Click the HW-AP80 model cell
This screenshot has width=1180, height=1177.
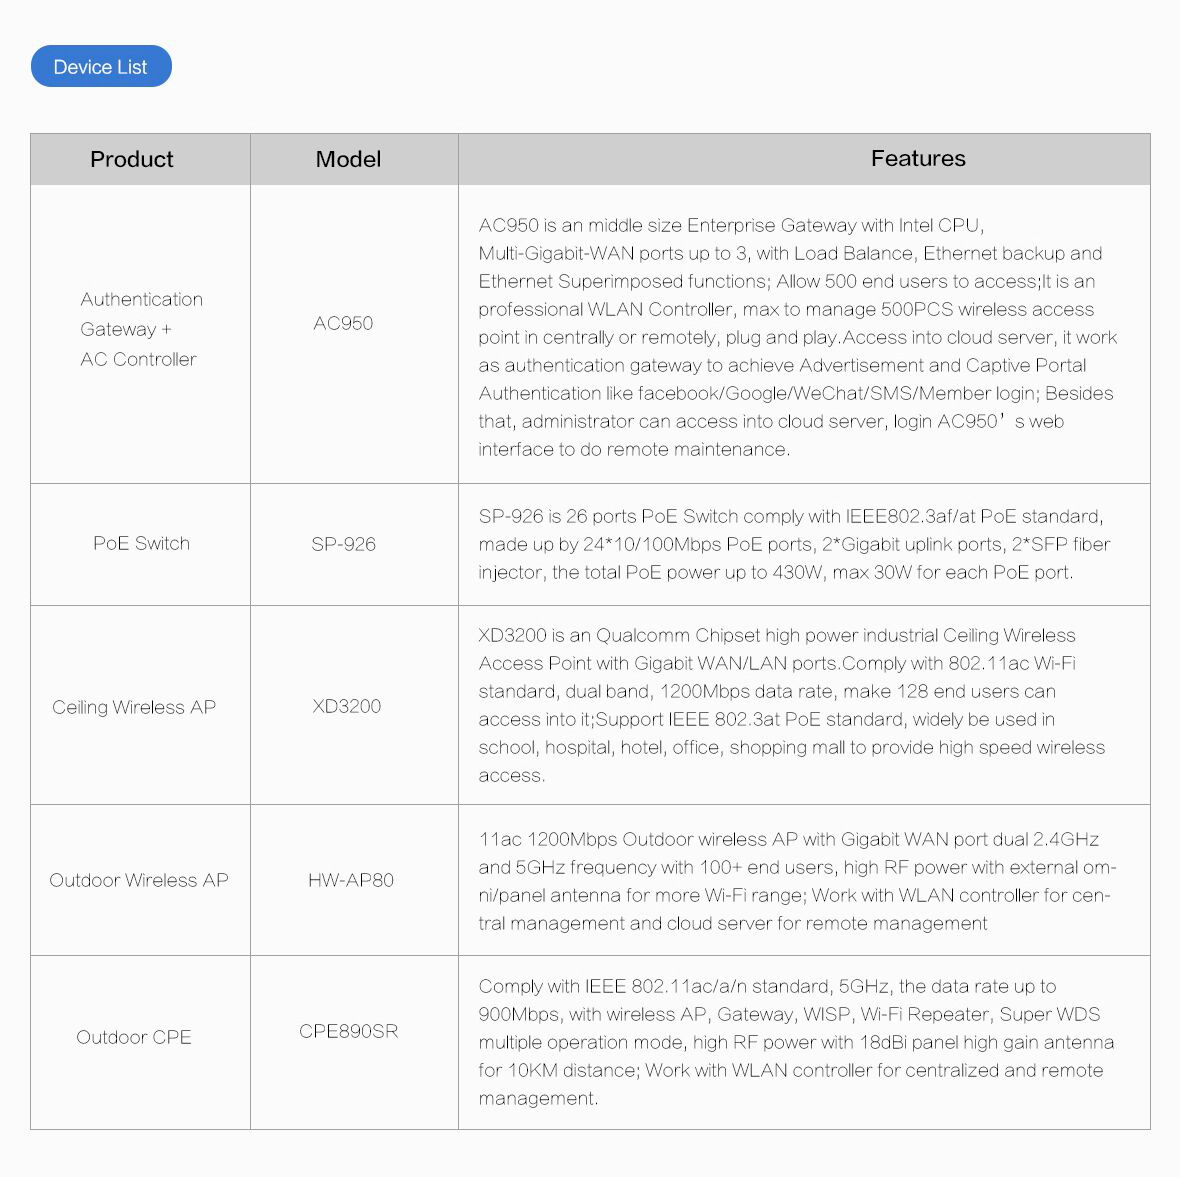354,880
